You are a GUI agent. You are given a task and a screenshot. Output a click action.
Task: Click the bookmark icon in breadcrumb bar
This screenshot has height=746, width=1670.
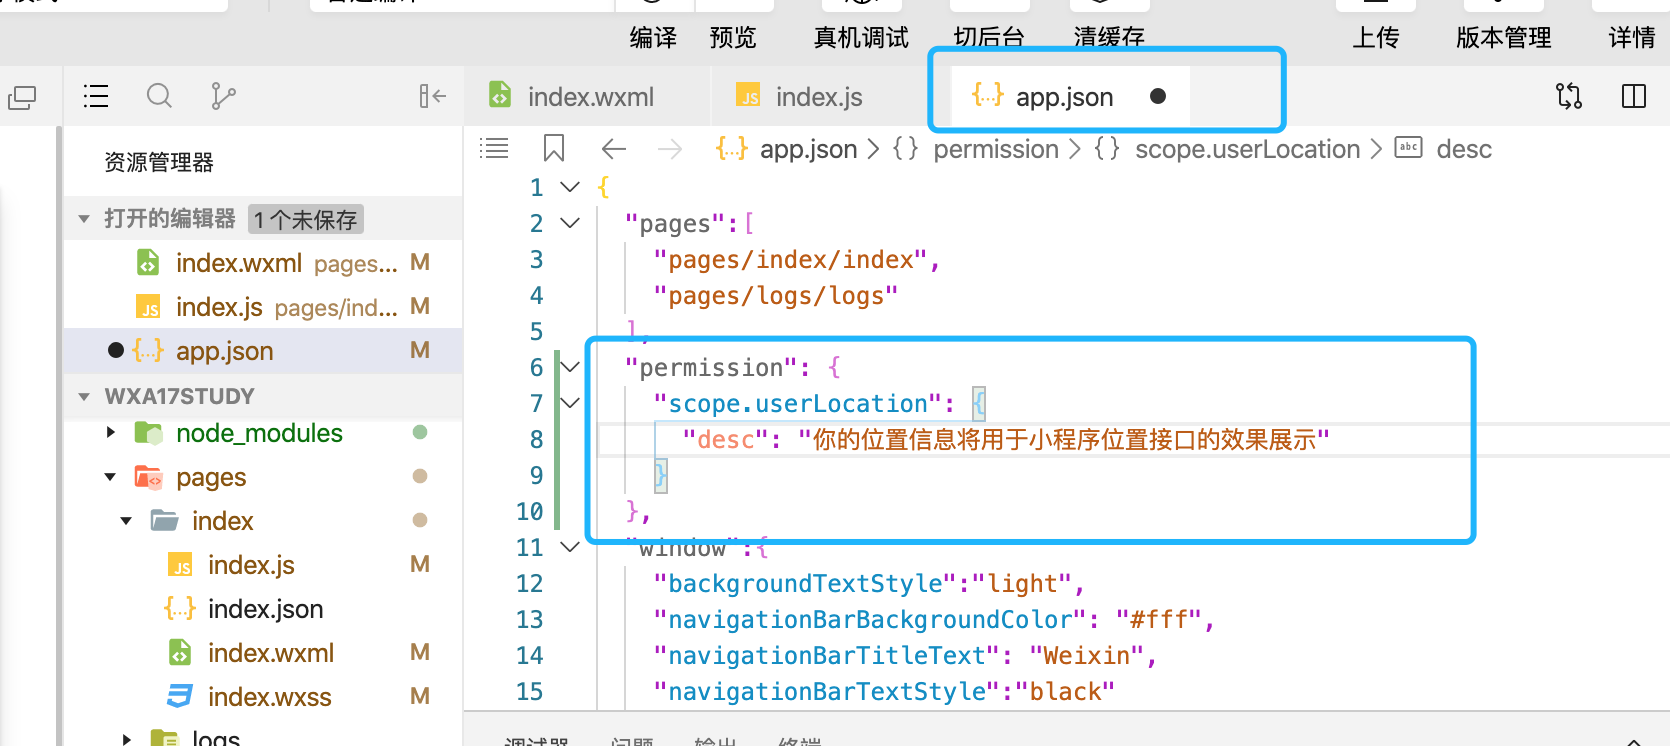554,149
